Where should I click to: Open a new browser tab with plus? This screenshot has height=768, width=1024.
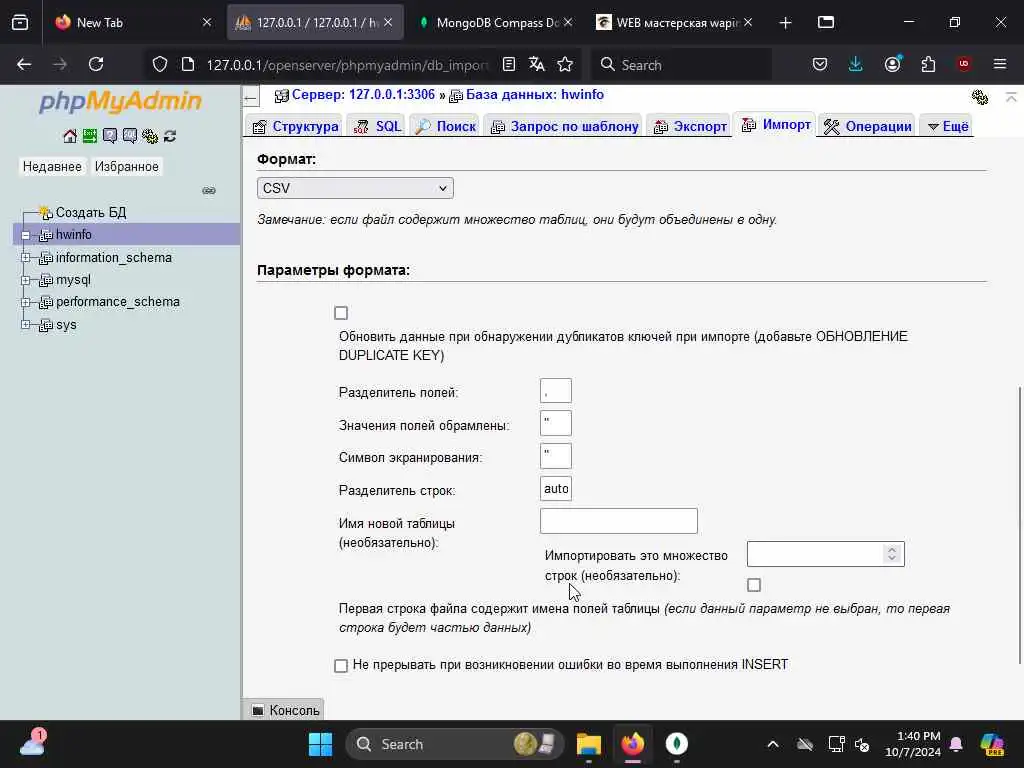(786, 23)
